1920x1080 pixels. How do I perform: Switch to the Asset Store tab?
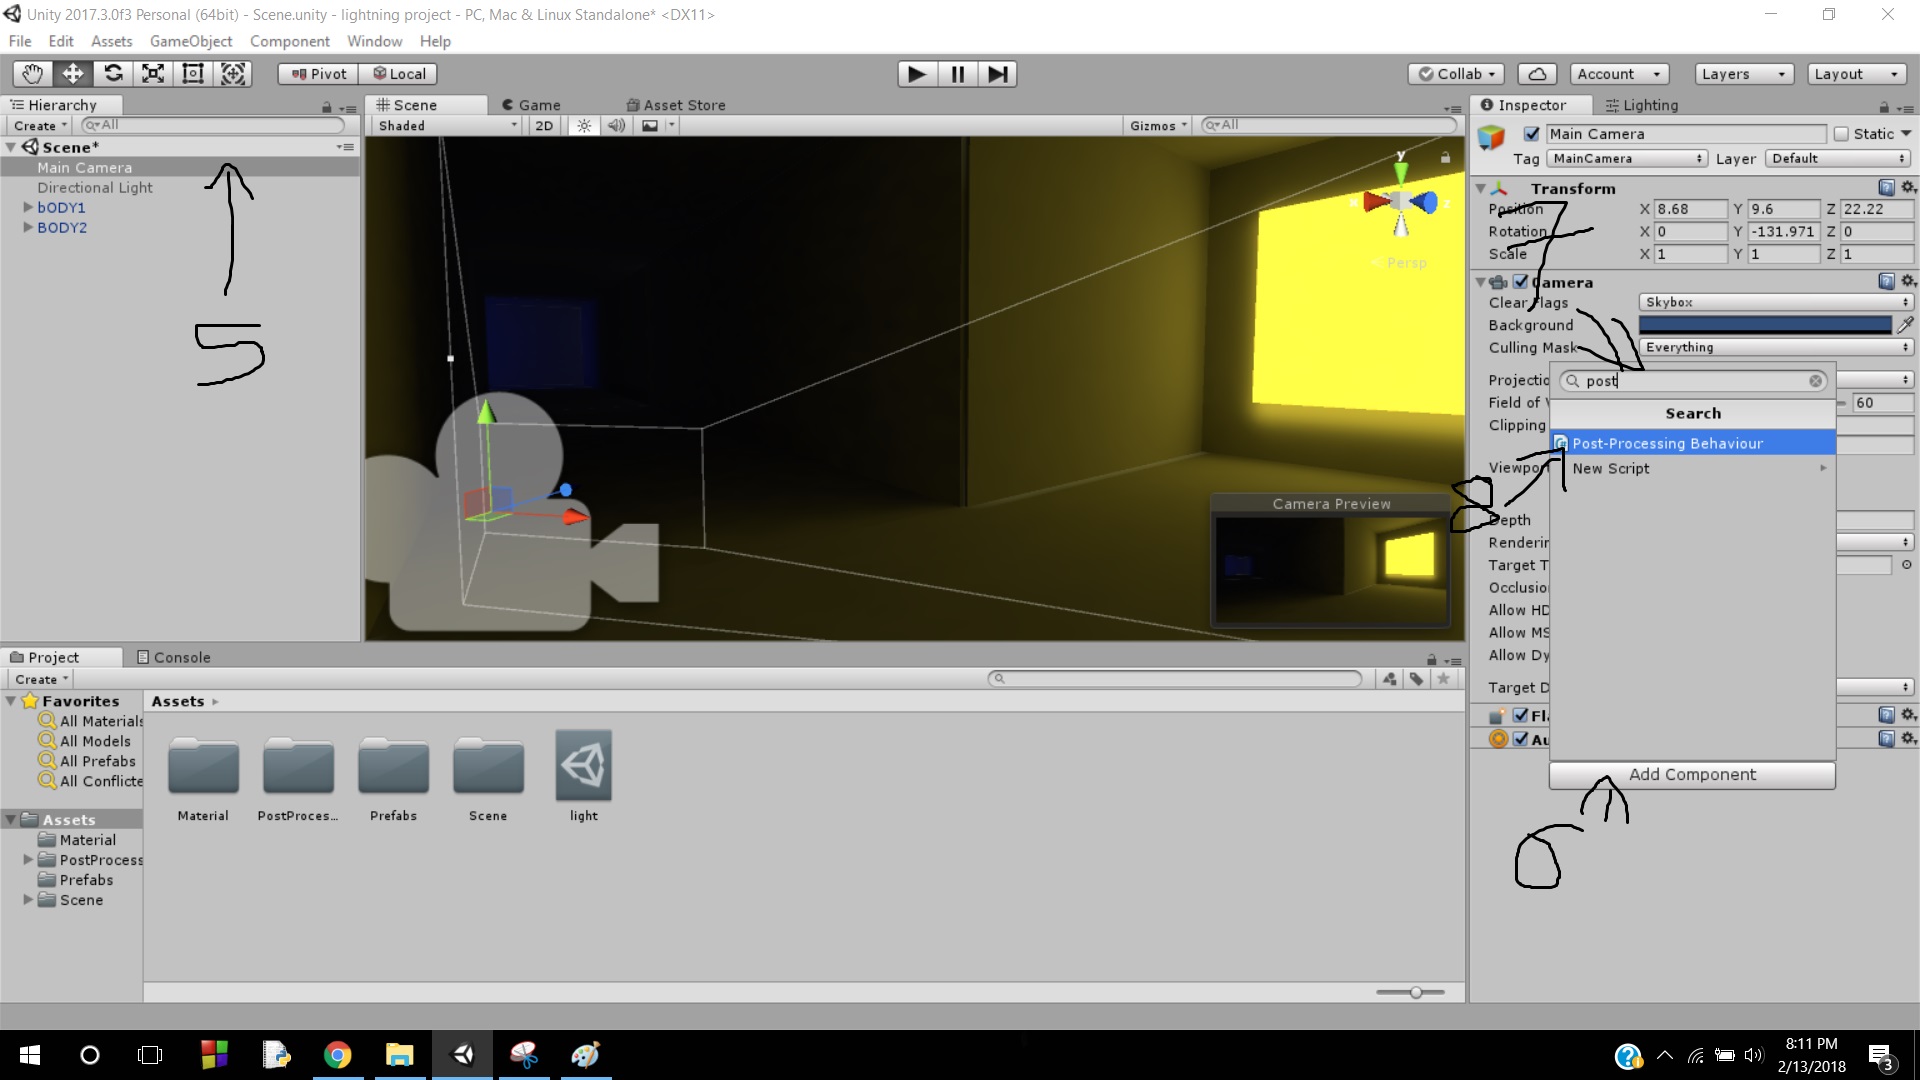(676, 105)
